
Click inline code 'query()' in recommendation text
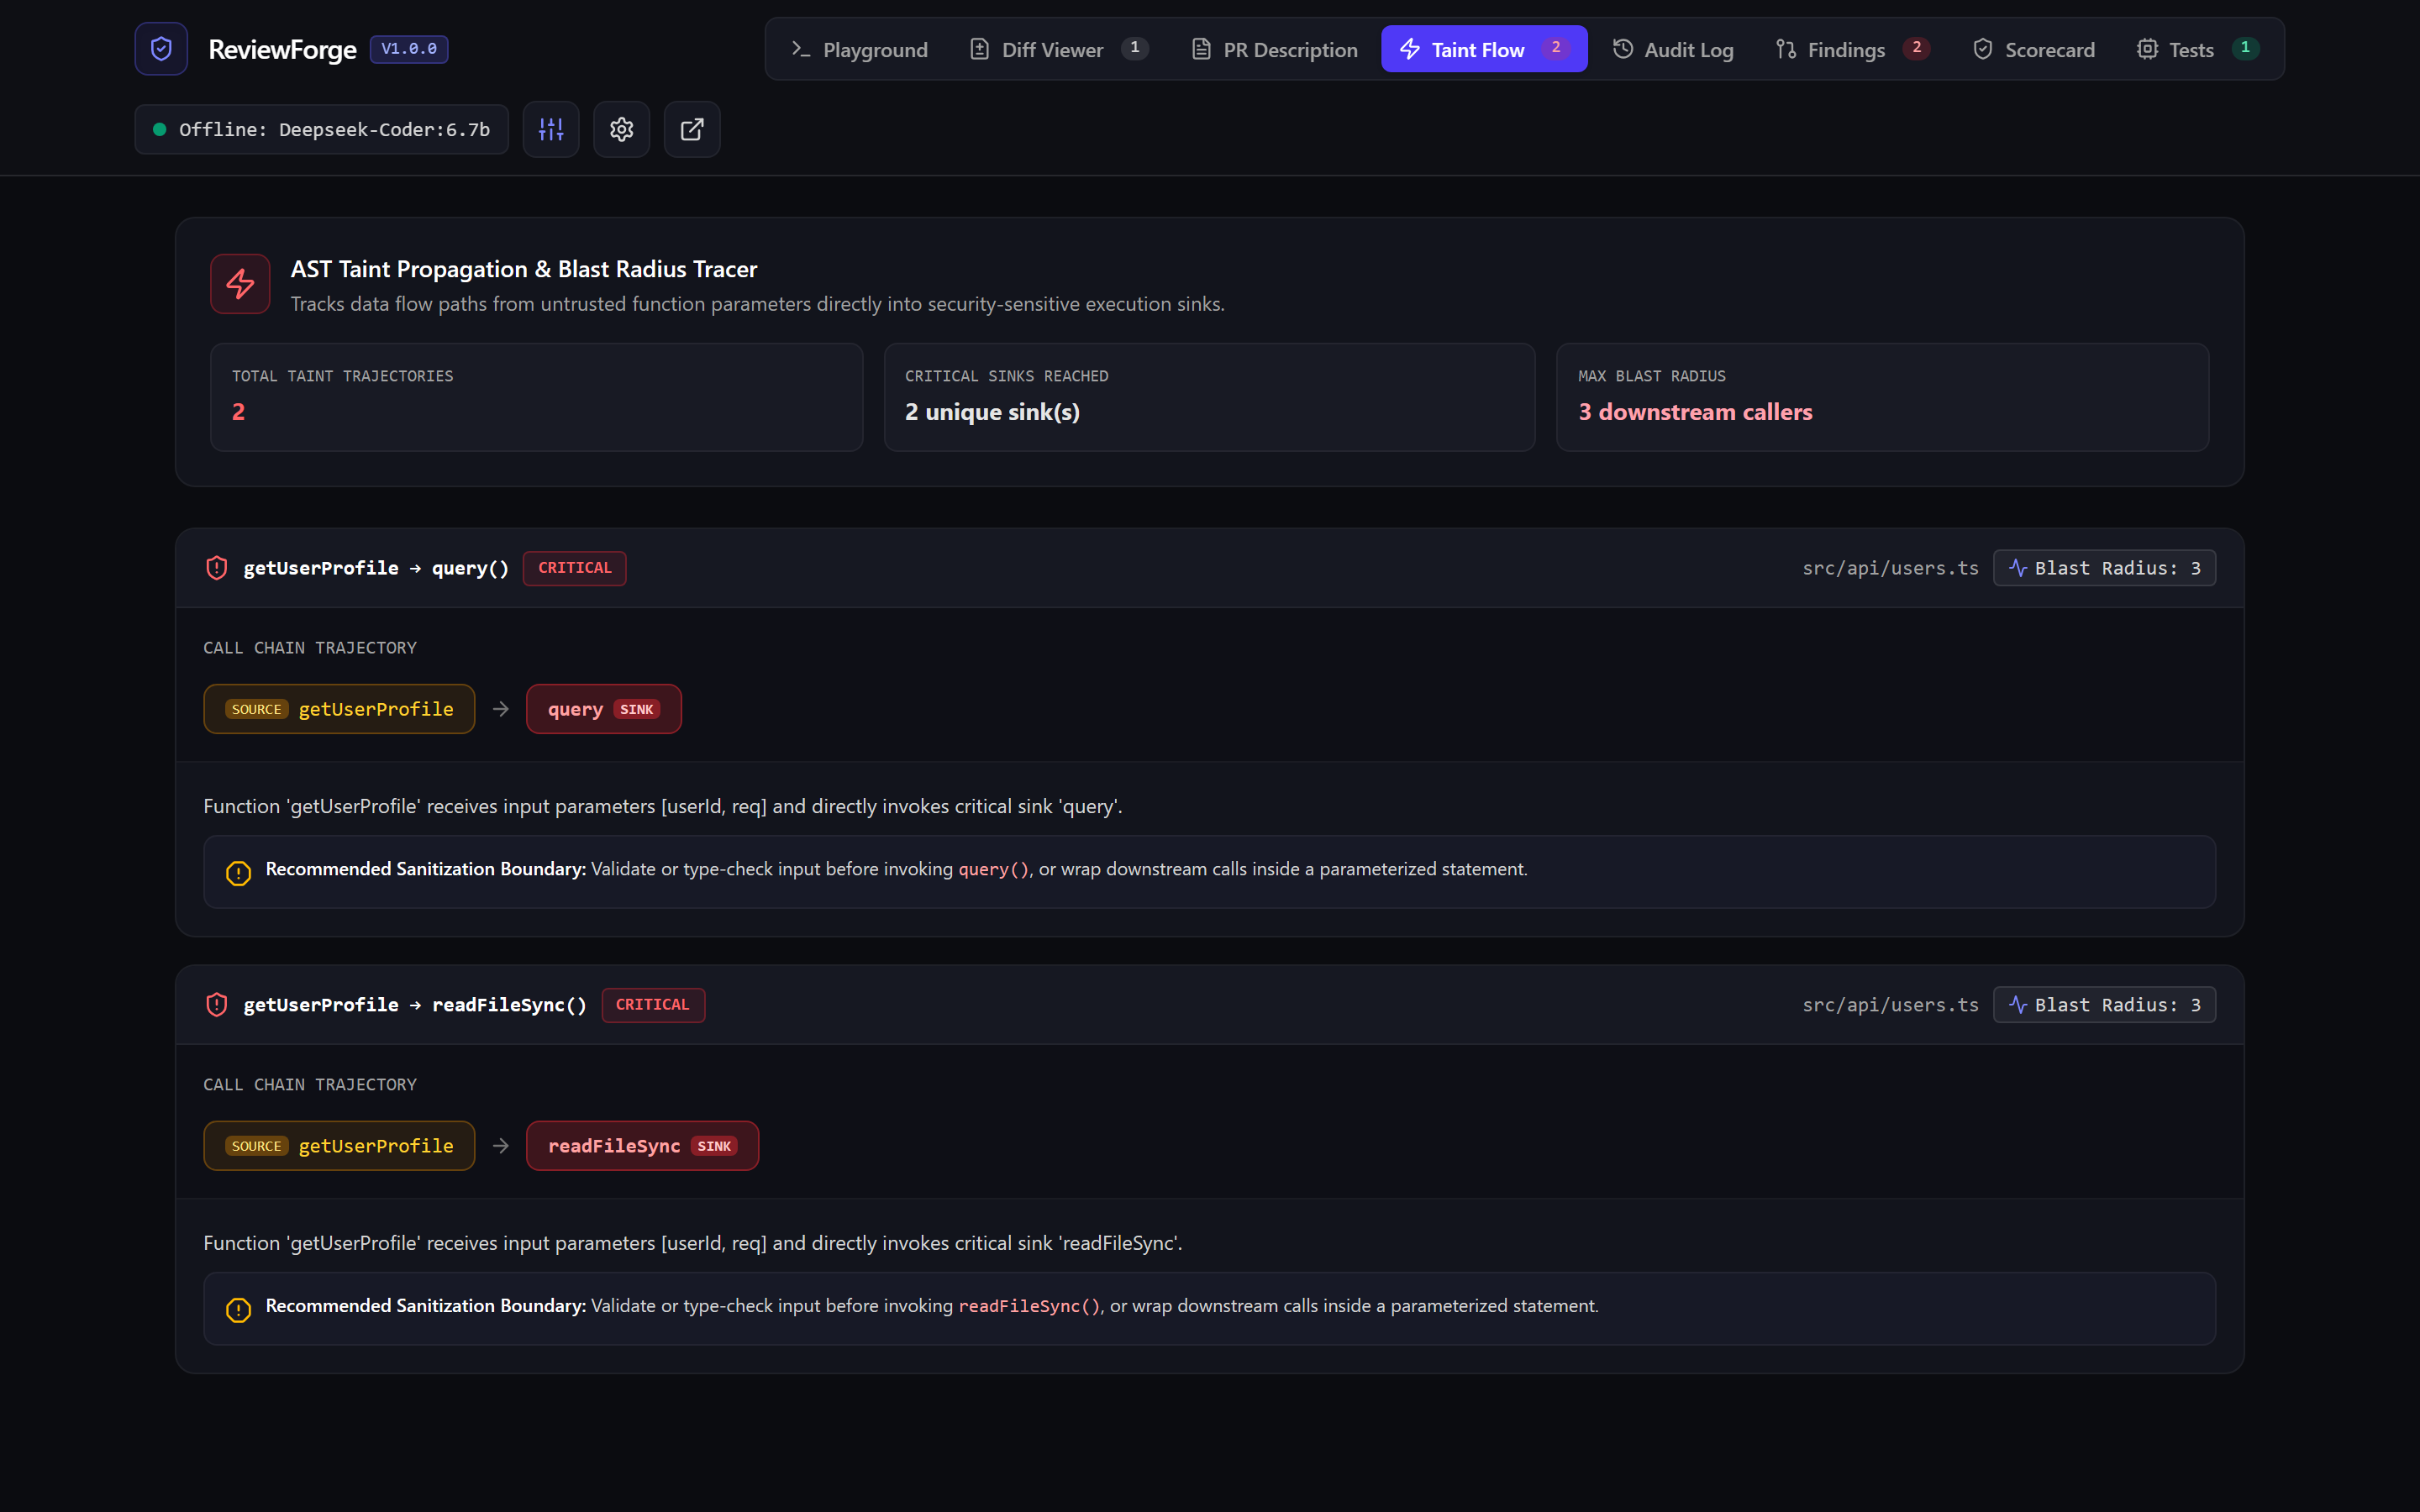(994, 870)
